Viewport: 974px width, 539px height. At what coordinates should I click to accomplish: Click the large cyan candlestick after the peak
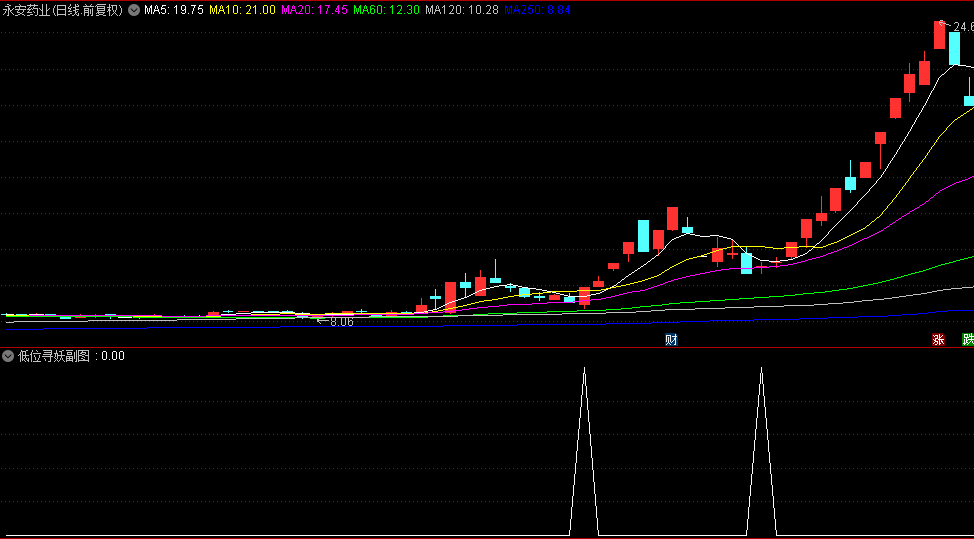point(954,49)
